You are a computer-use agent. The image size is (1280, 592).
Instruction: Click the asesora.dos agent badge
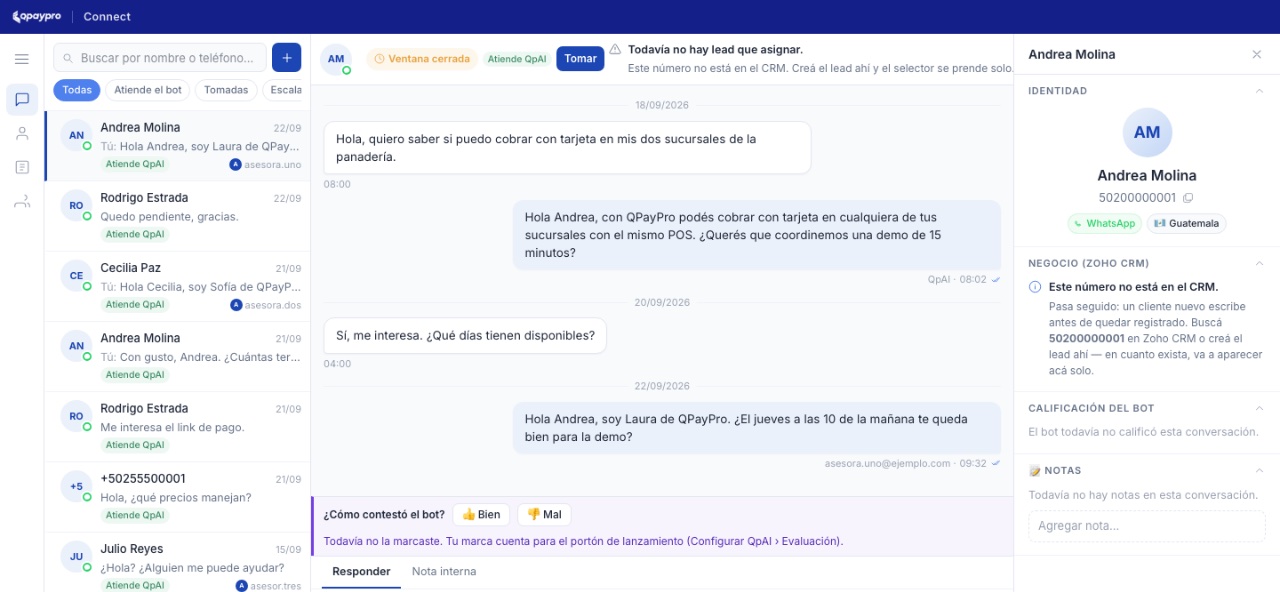265,305
